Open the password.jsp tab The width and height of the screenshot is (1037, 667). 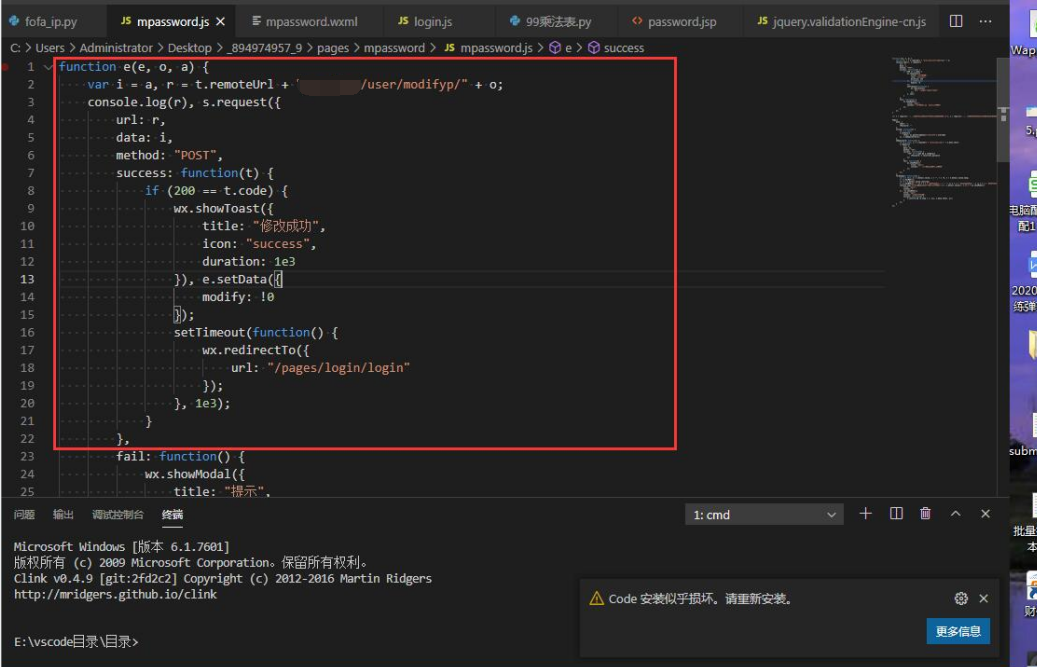pos(674,22)
